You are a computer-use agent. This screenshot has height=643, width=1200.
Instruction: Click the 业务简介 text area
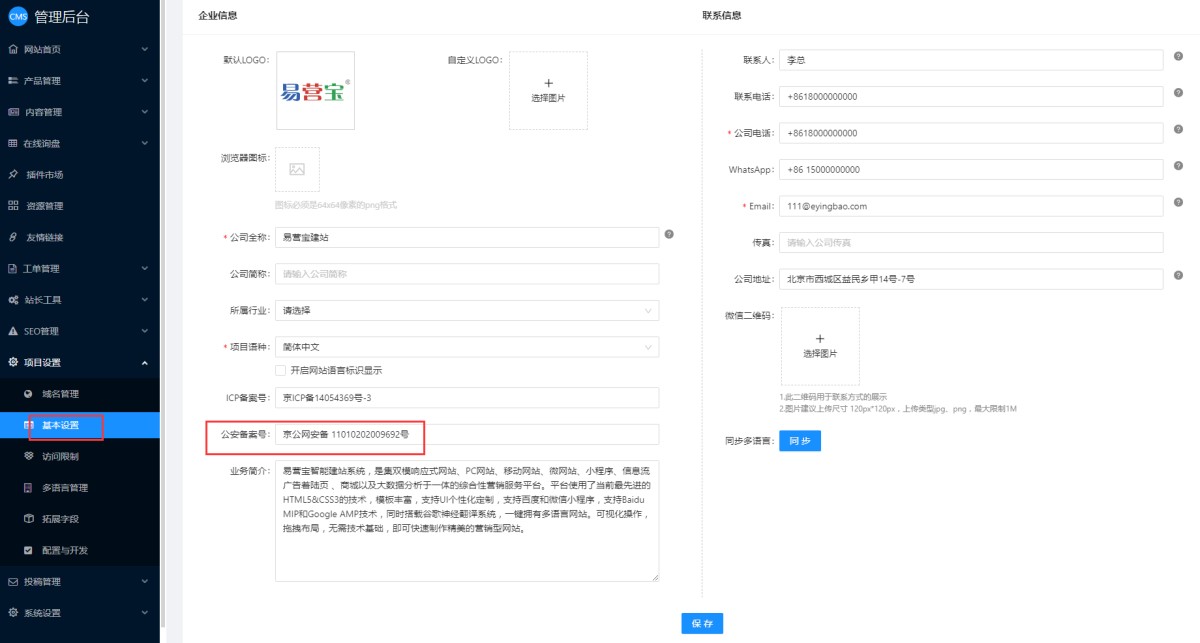point(467,520)
